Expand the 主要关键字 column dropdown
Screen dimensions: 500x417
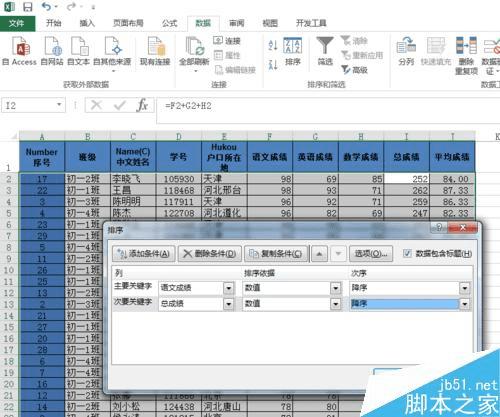click(x=229, y=288)
